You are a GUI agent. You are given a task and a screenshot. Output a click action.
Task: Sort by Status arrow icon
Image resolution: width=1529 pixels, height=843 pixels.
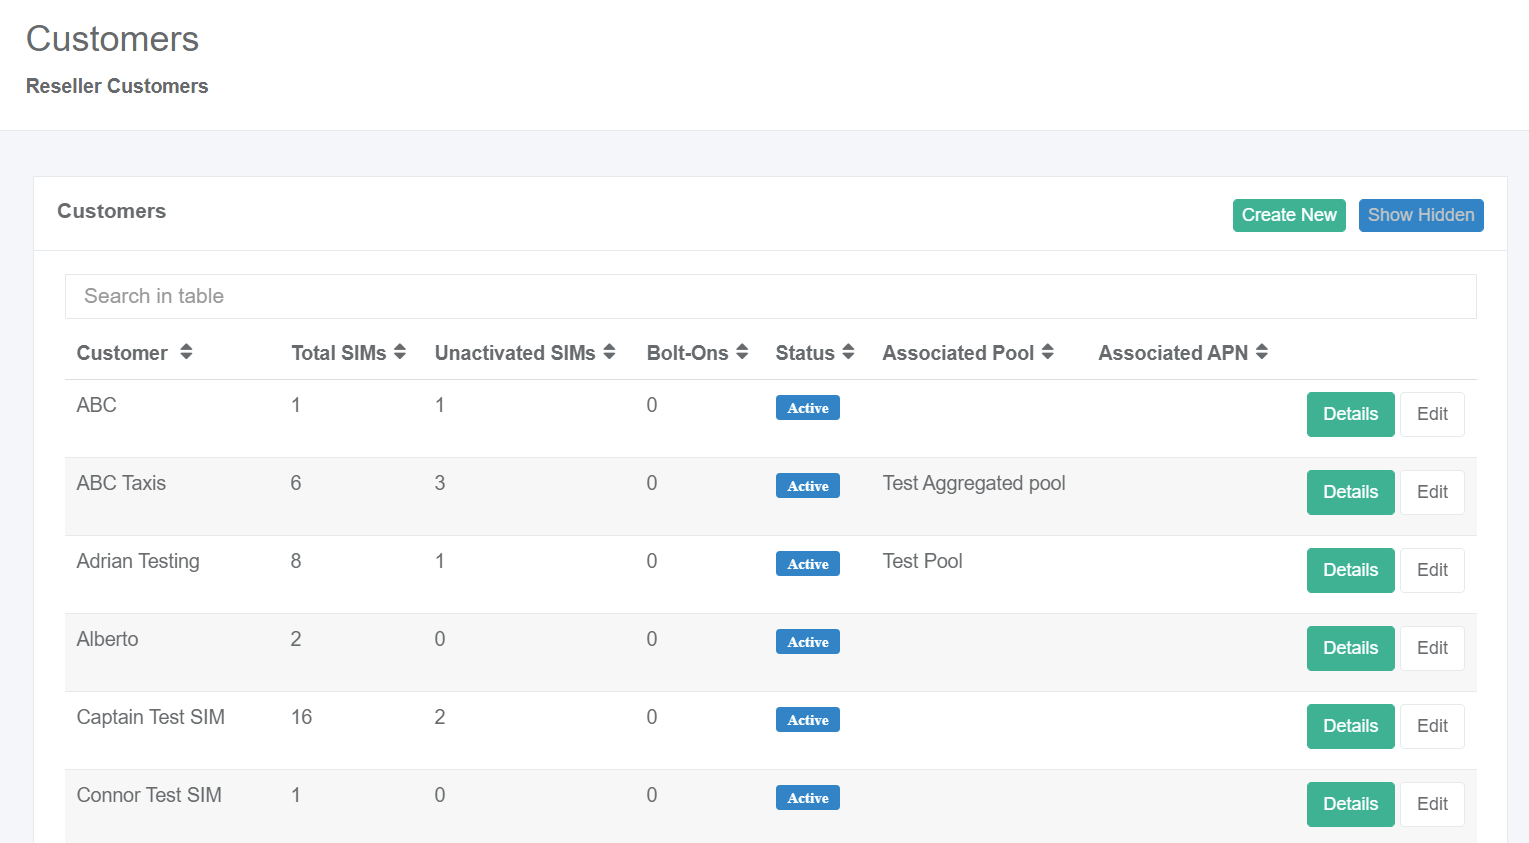coord(848,352)
